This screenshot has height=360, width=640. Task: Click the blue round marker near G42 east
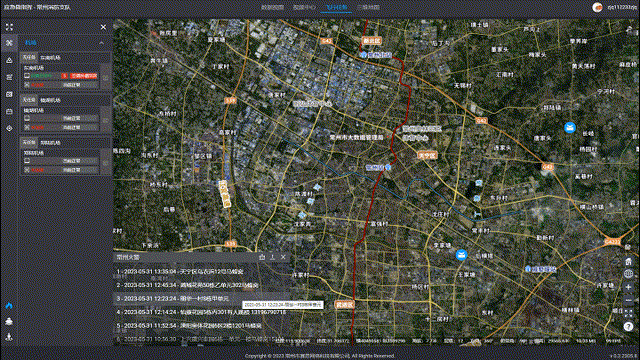570,127
